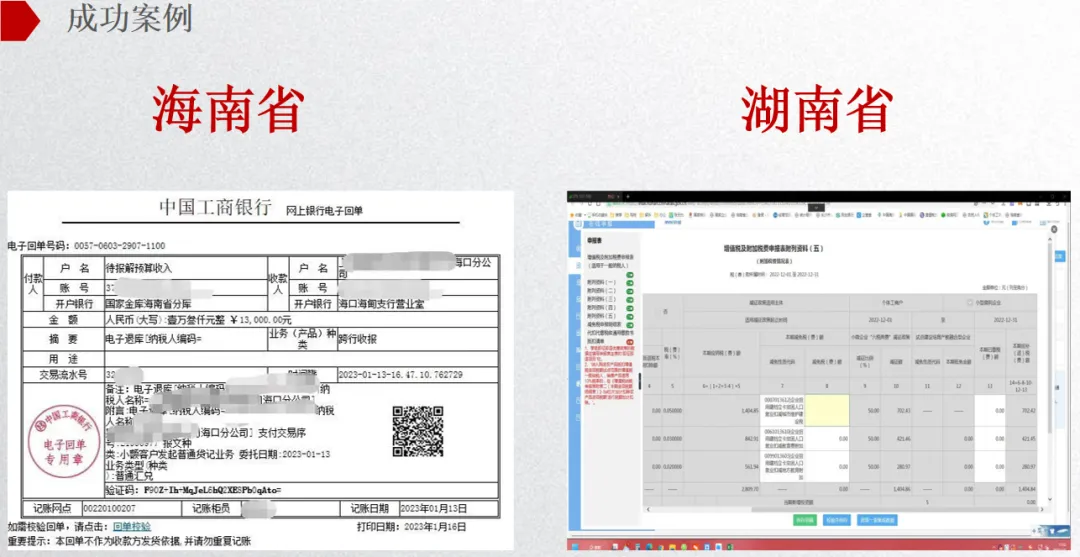
Task: Select 增值税及附加税费申报表 main form entry
Action: pos(610,261)
